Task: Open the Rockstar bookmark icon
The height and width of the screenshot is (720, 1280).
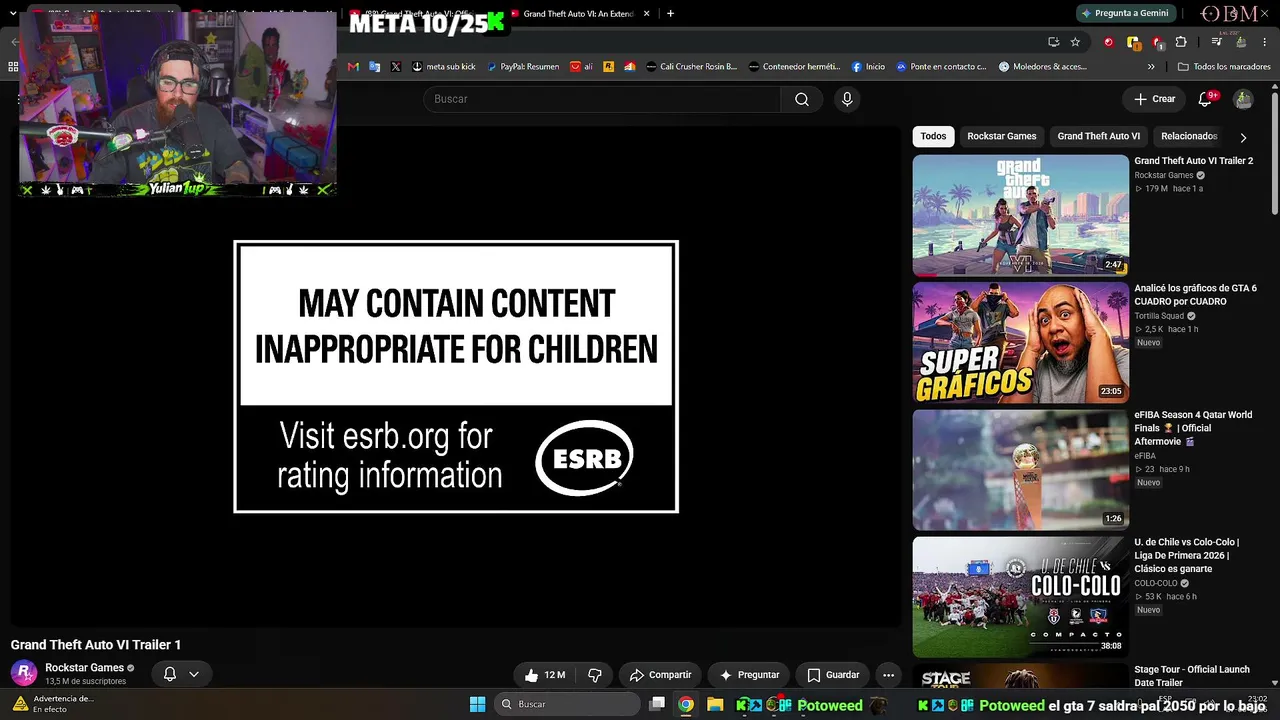Action: click(608, 67)
